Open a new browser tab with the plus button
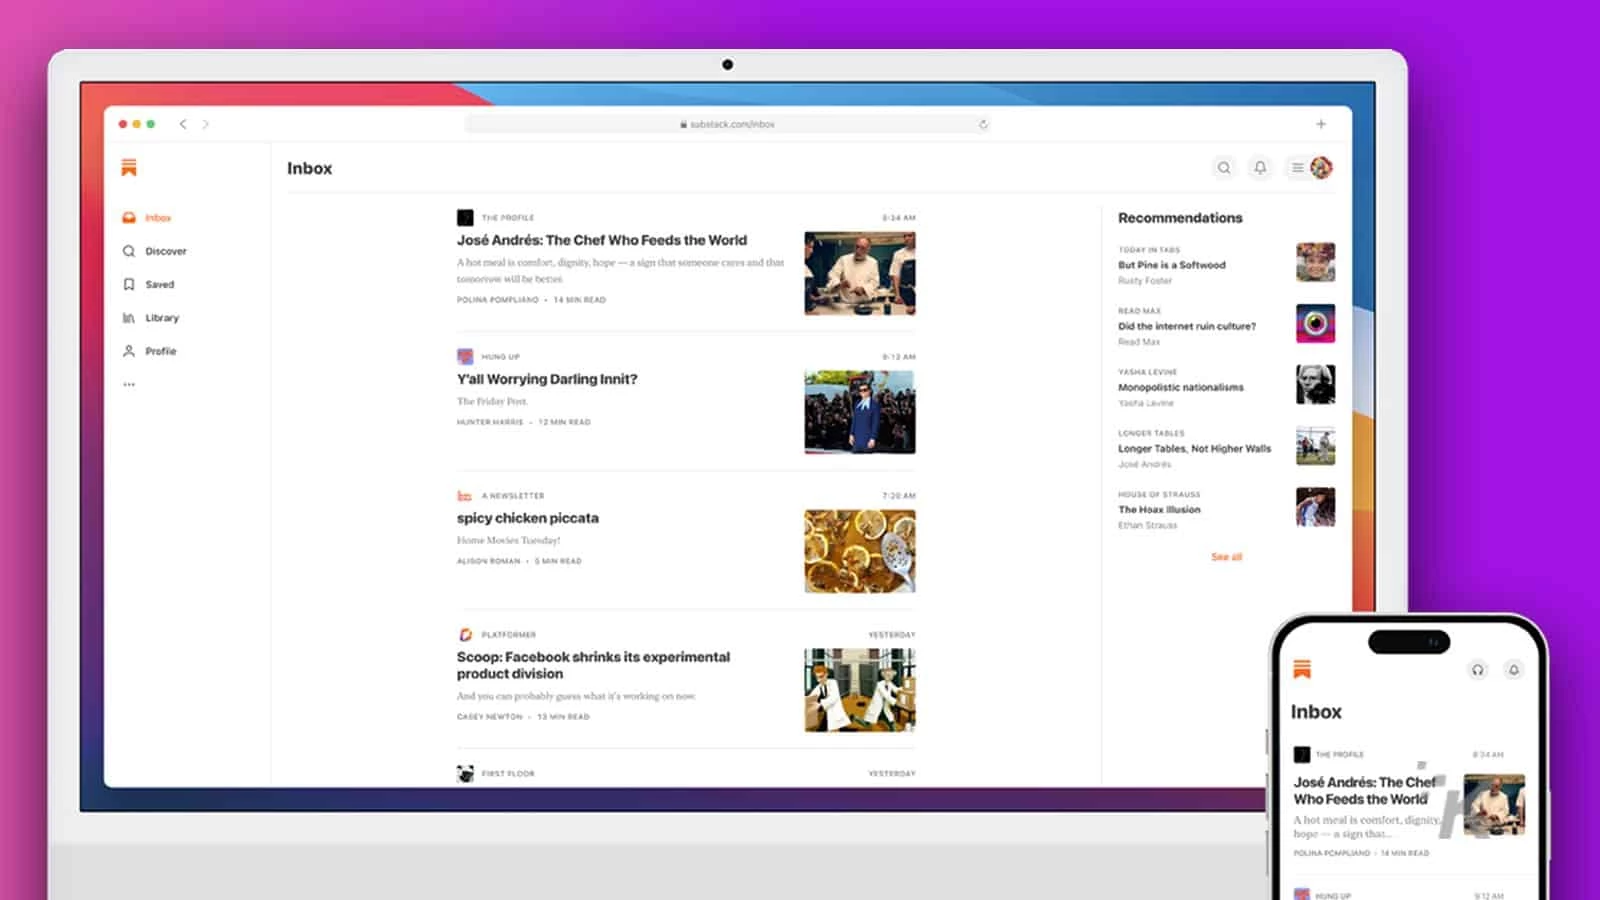The image size is (1600, 900). pyautogui.click(x=1321, y=123)
